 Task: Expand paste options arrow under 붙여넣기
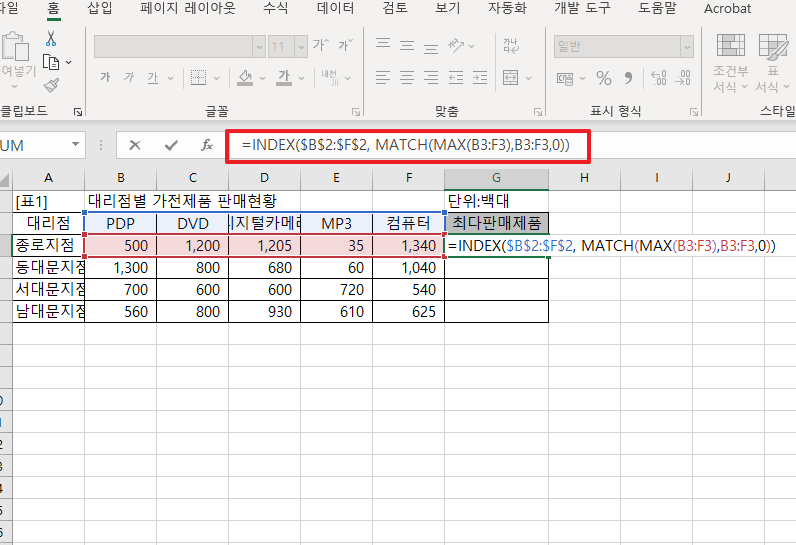[x=14, y=86]
